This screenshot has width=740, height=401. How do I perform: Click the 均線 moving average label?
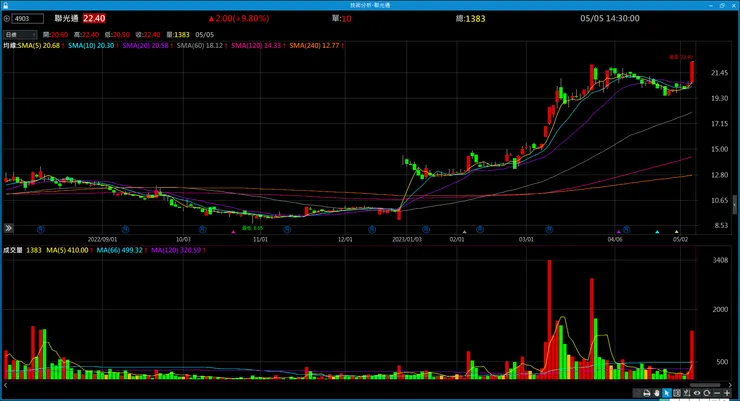(10, 46)
